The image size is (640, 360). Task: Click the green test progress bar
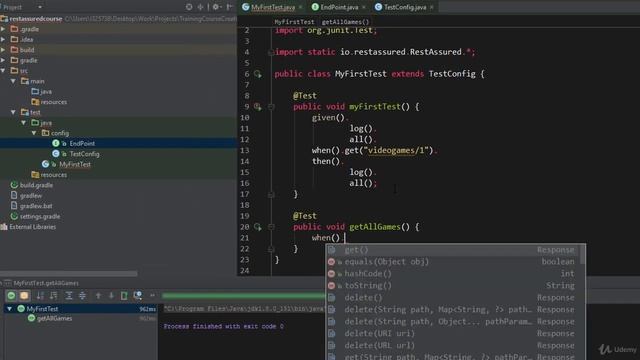244,295
